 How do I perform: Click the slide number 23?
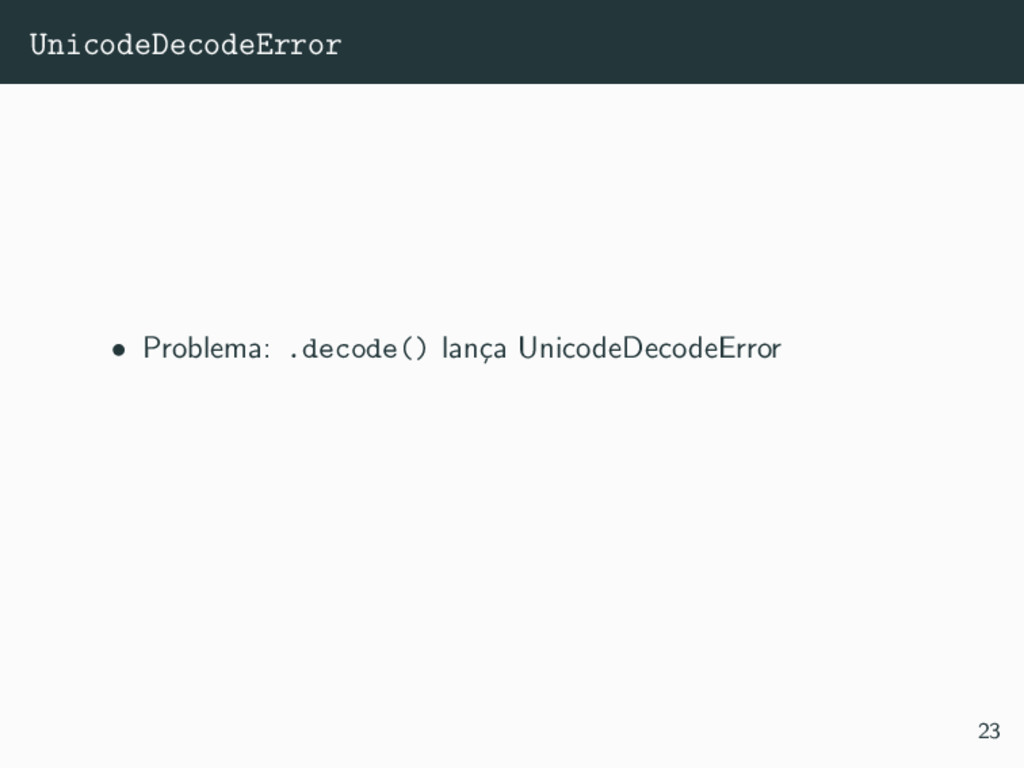989,730
